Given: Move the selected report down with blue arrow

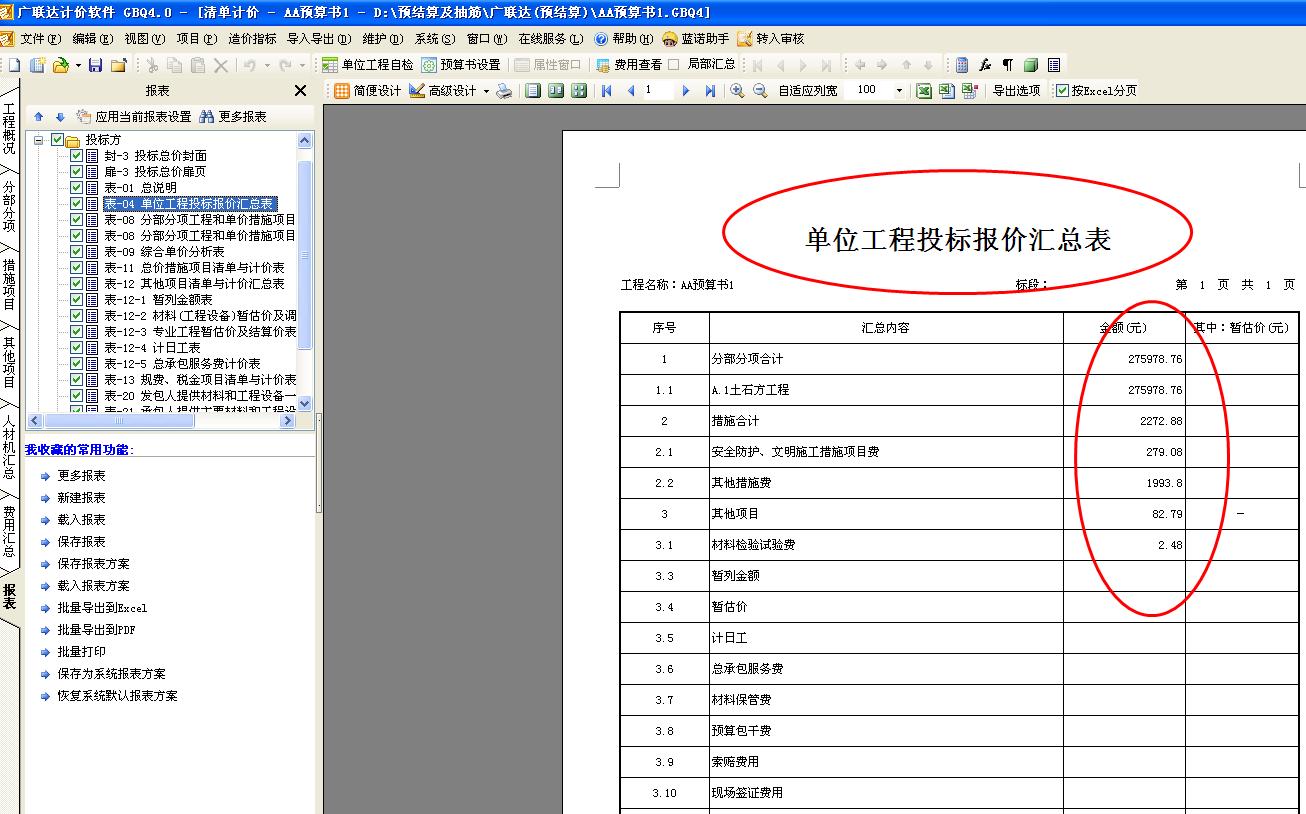Looking at the screenshot, I should pyautogui.click(x=59, y=116).
